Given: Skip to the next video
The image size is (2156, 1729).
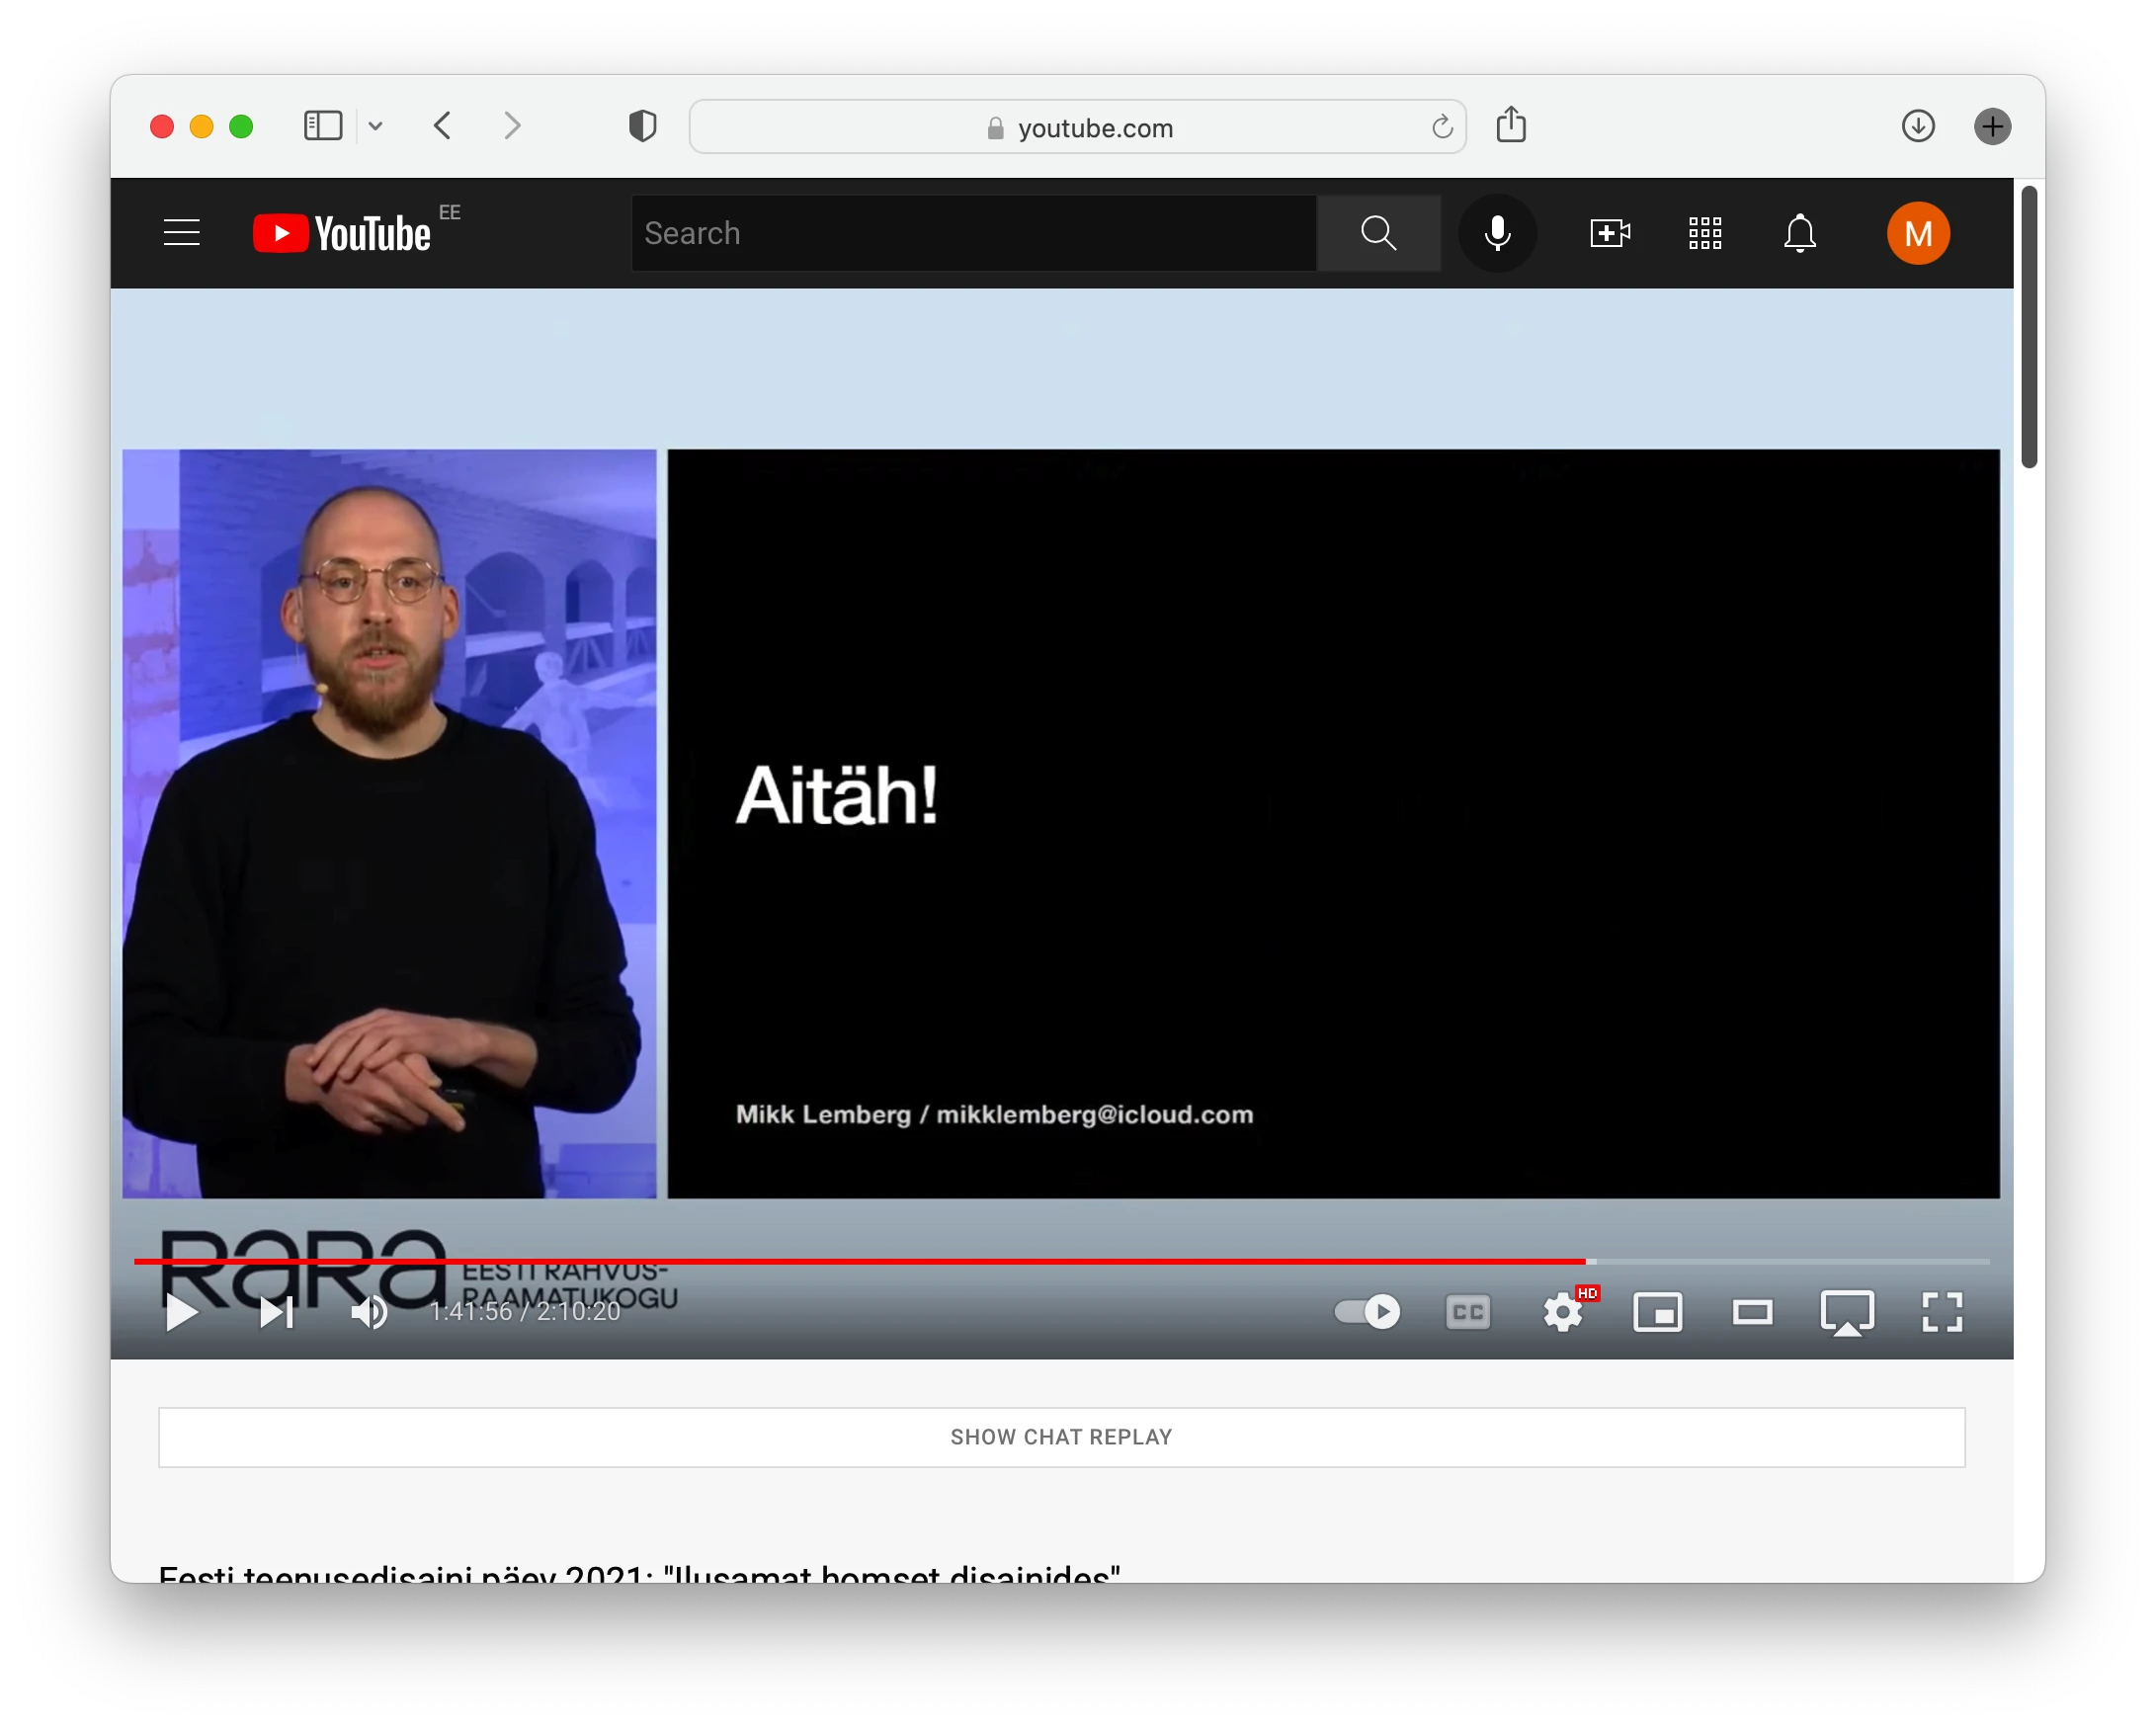Looking at the screenshot, I should coord(276,1312).
